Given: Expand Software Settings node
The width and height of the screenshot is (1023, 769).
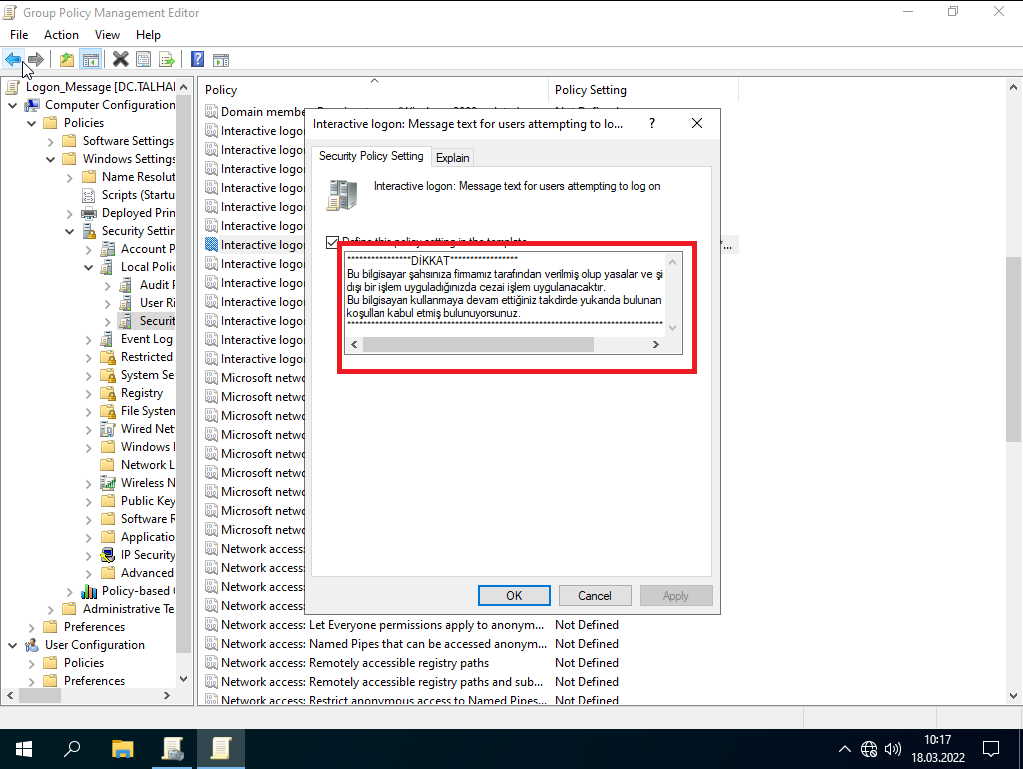Looking at the screenshot, I should click(51, 141).
